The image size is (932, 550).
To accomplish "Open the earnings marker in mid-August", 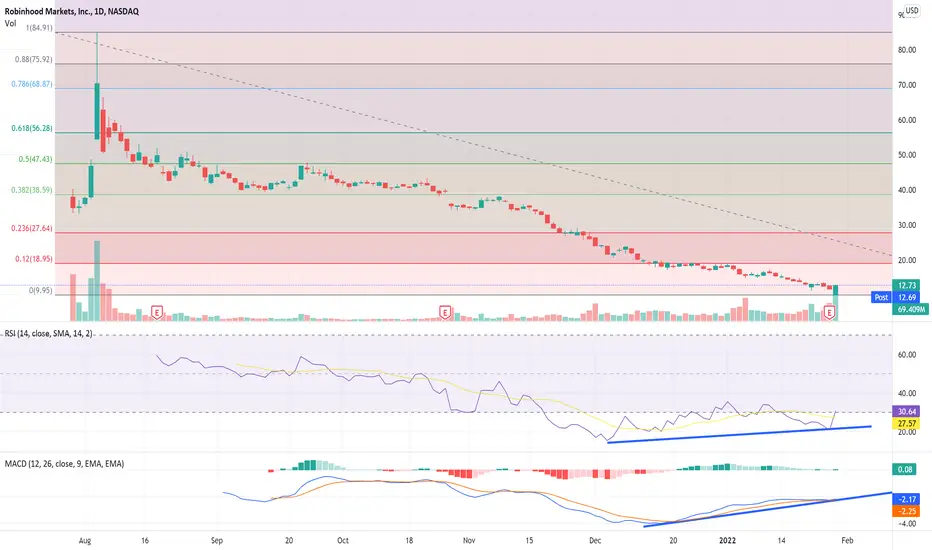I will [157, 312].
